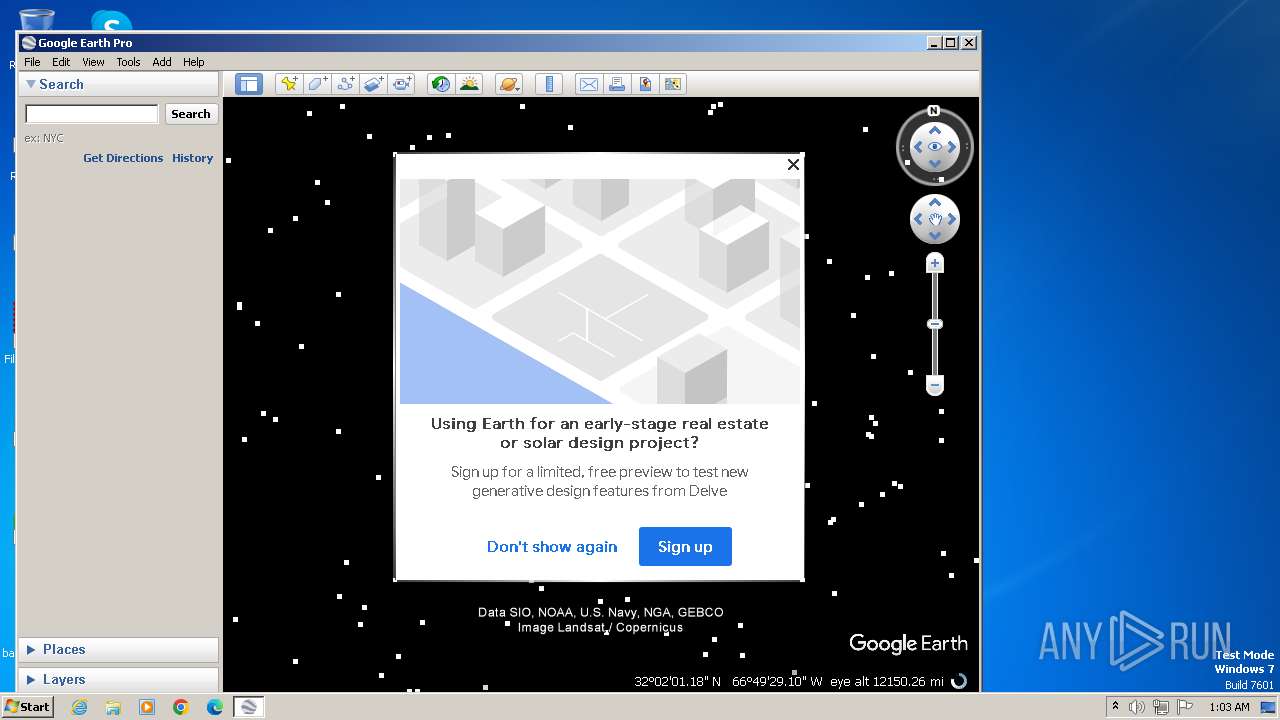Click the taskbar clock
Viewport: 1280px width, 720px height.
(1229, 707)
